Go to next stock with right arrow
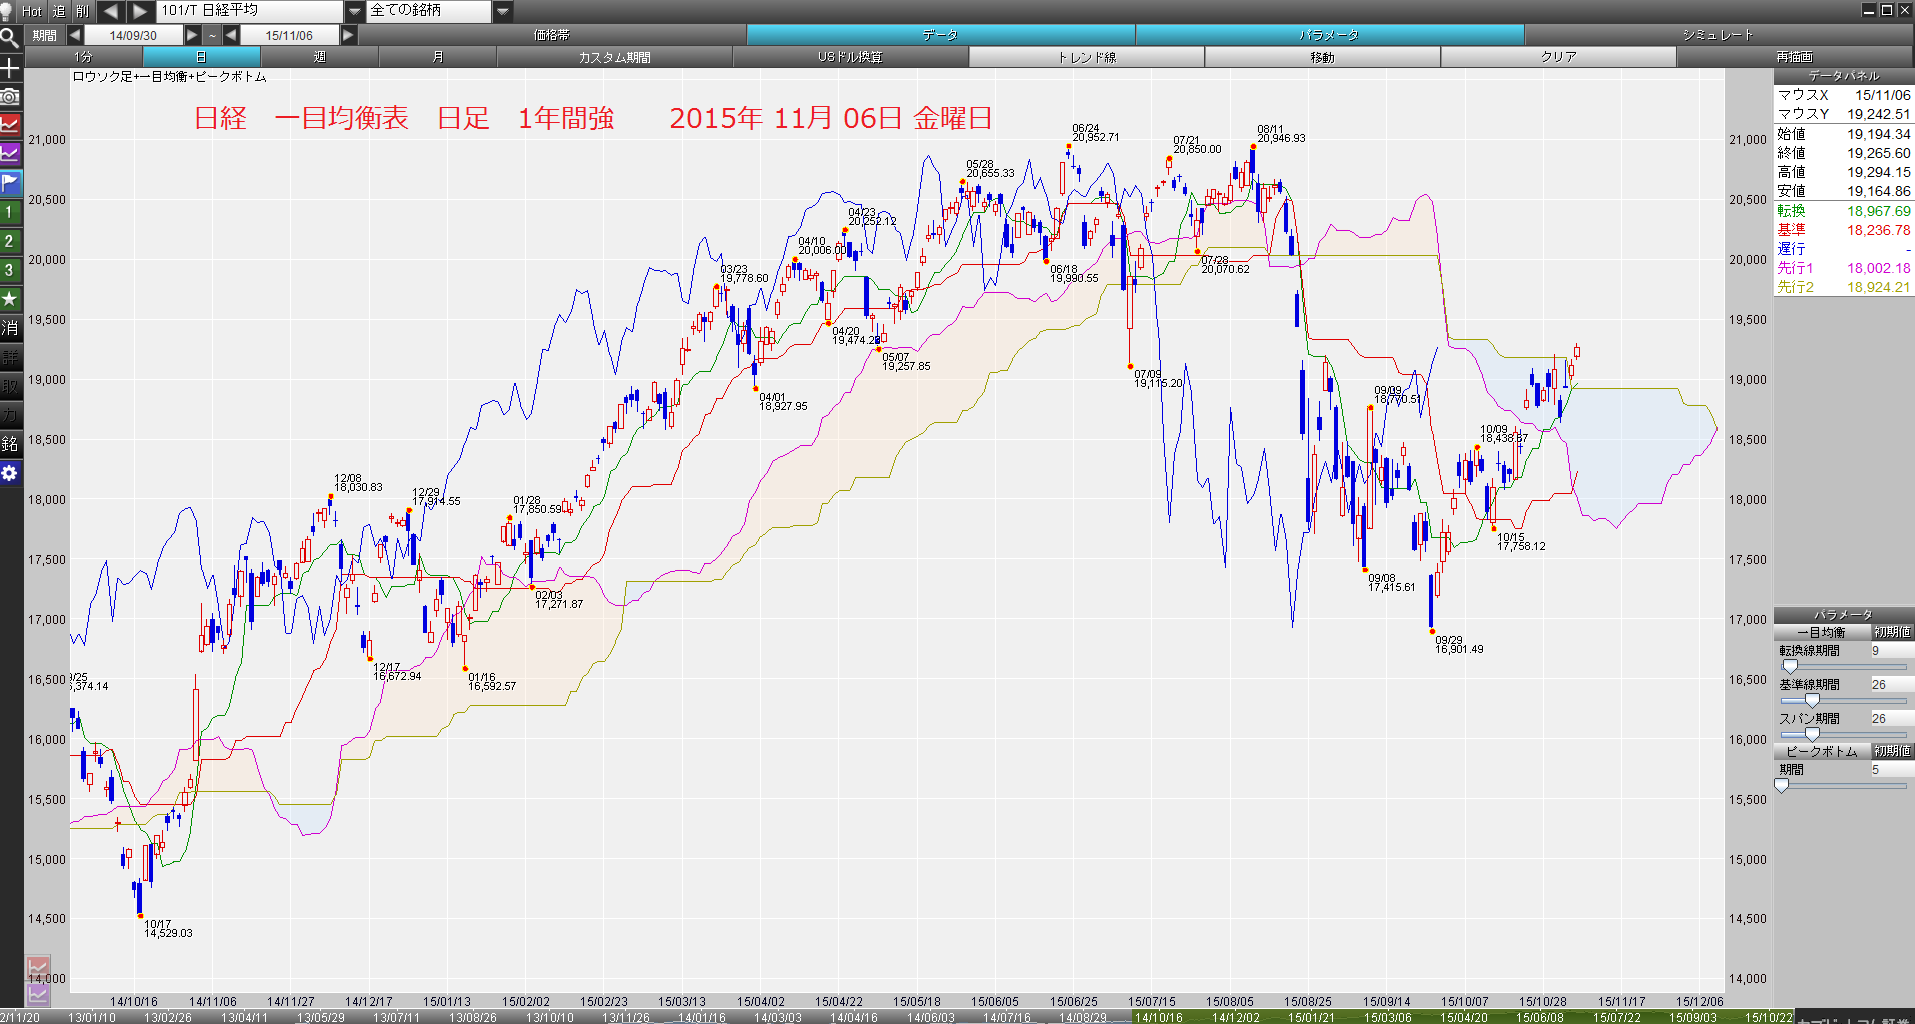 pyautogui.click(x=140, y=11)
